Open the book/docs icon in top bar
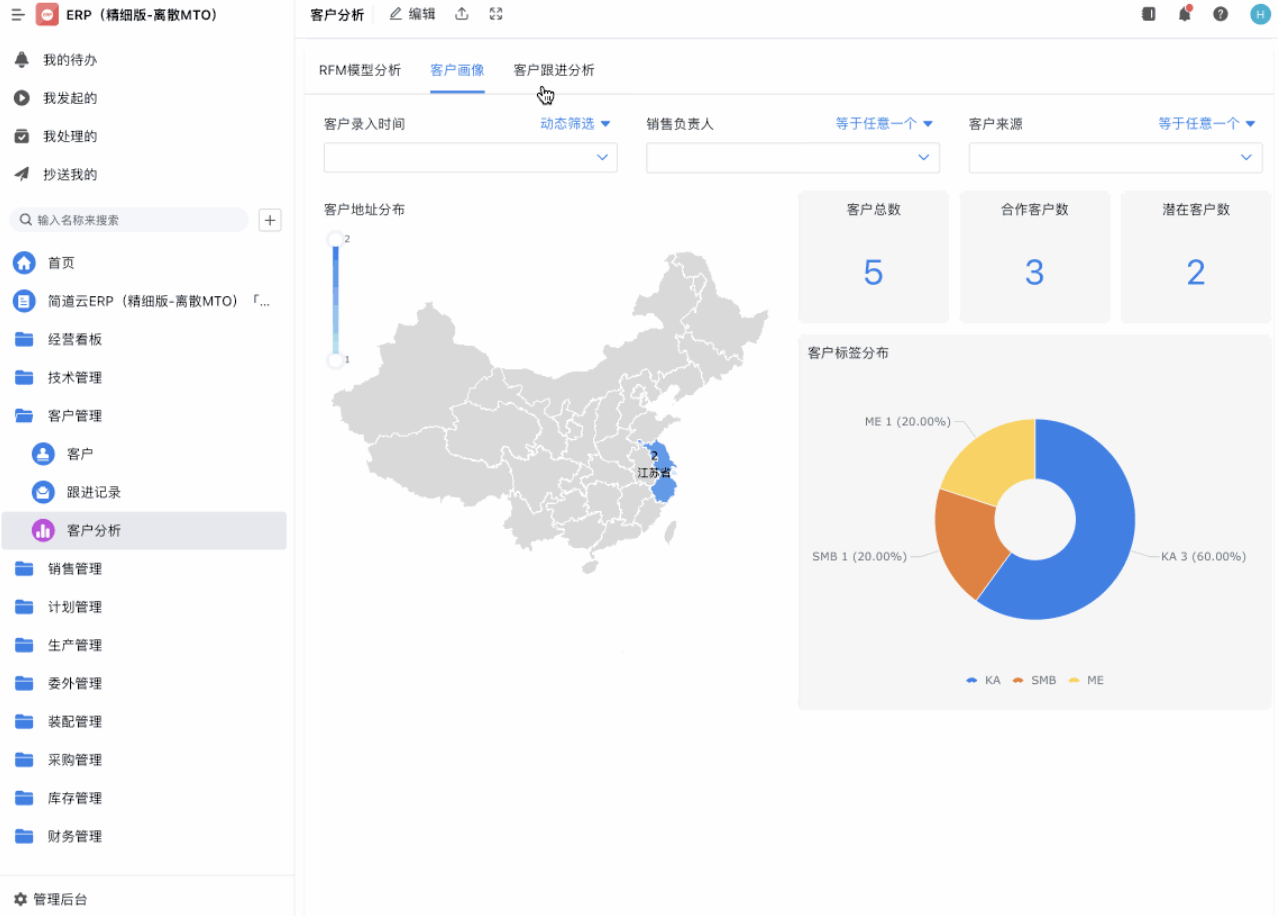 [x=1148, y=14]
